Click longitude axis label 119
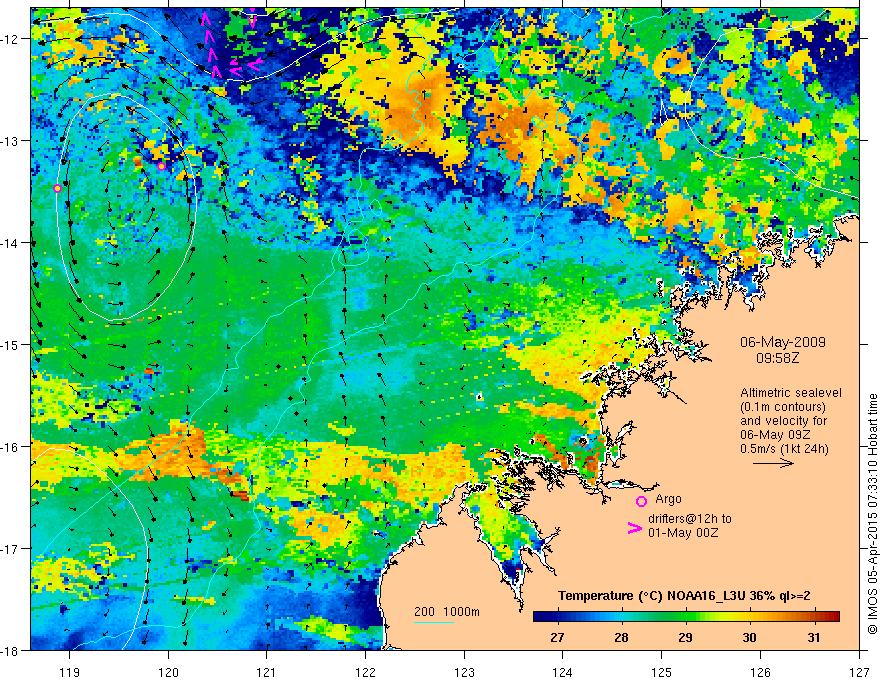Viewport: 880px width, 680px height. (70, 672)
